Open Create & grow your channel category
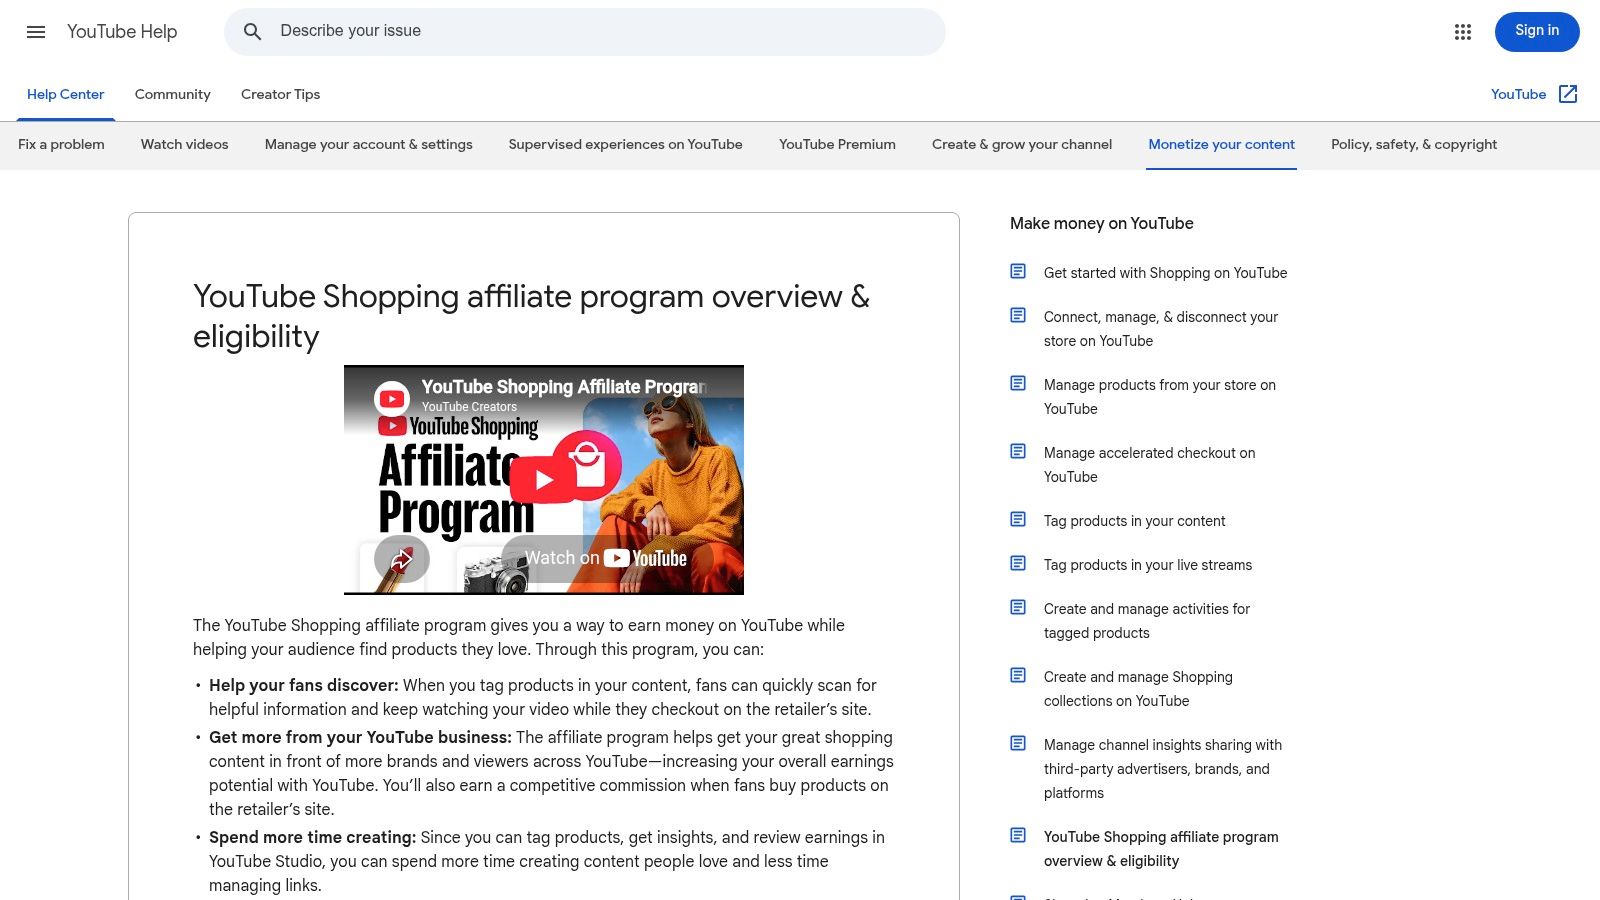This screenshot has width=1600, height=900. click(1022, 144)
